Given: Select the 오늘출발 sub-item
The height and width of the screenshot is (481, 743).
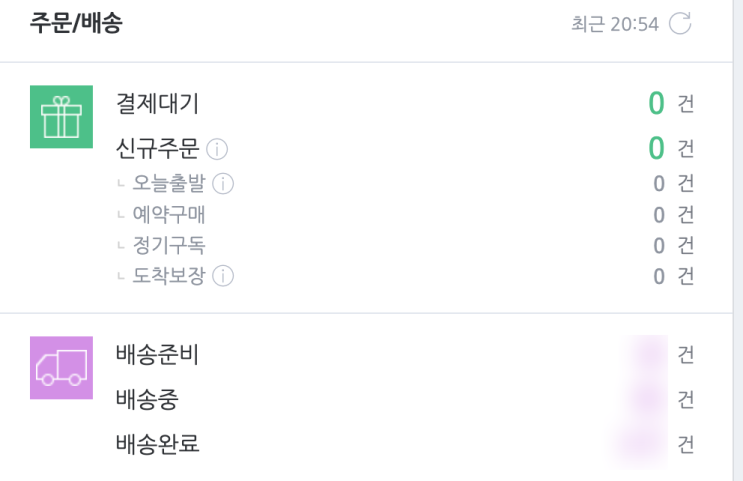Looking at the screenshot, I should point(169,184).
